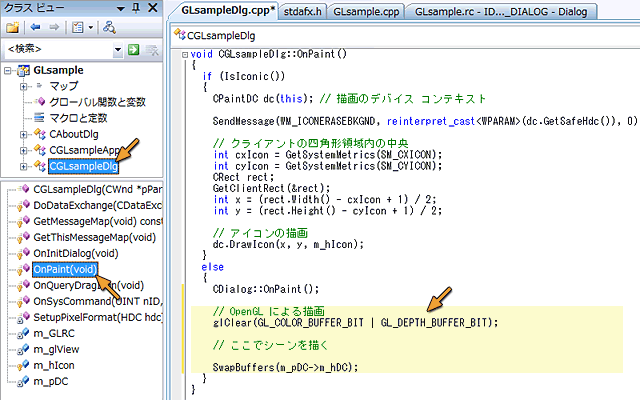
Task: Click the GLsample project icon
Action: pyautogui.click(x=24, y=71)
